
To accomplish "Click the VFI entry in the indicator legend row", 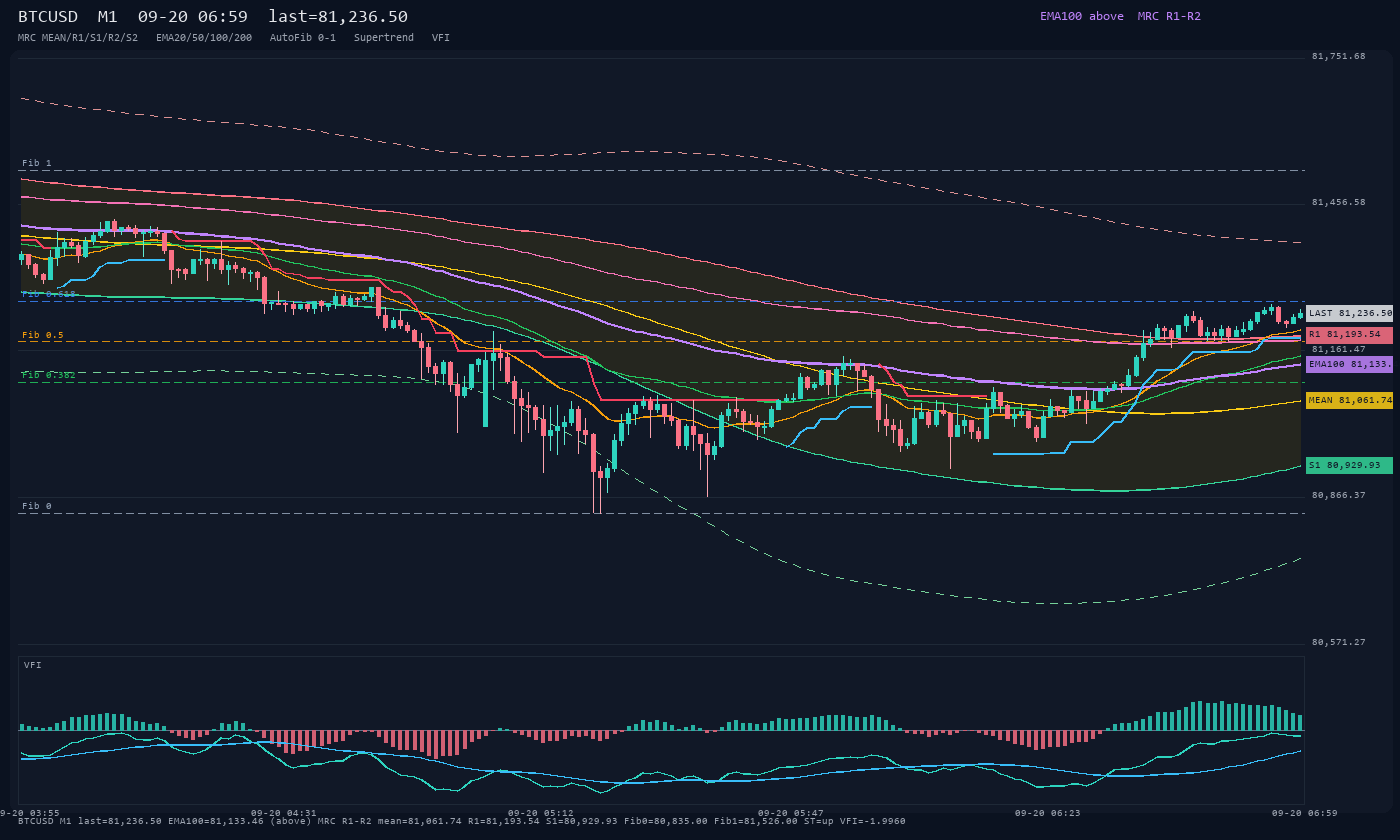I will (441, 37).
